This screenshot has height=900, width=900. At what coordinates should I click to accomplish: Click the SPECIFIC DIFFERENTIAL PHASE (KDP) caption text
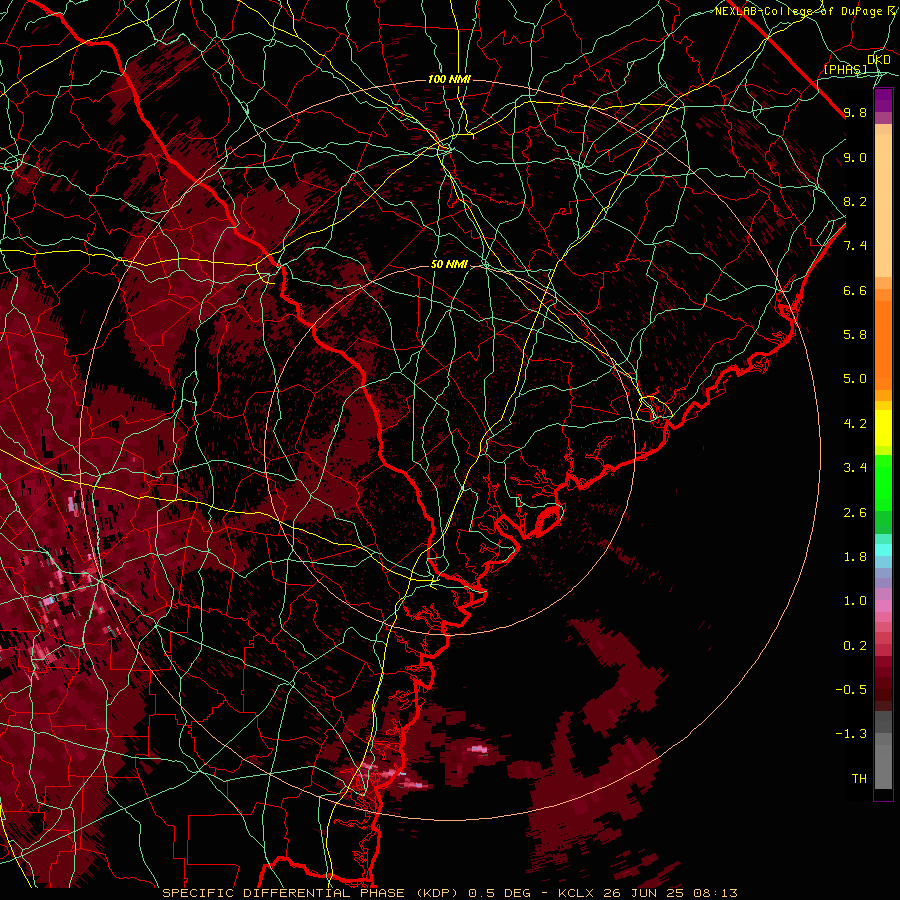click(x=310, y=893)
